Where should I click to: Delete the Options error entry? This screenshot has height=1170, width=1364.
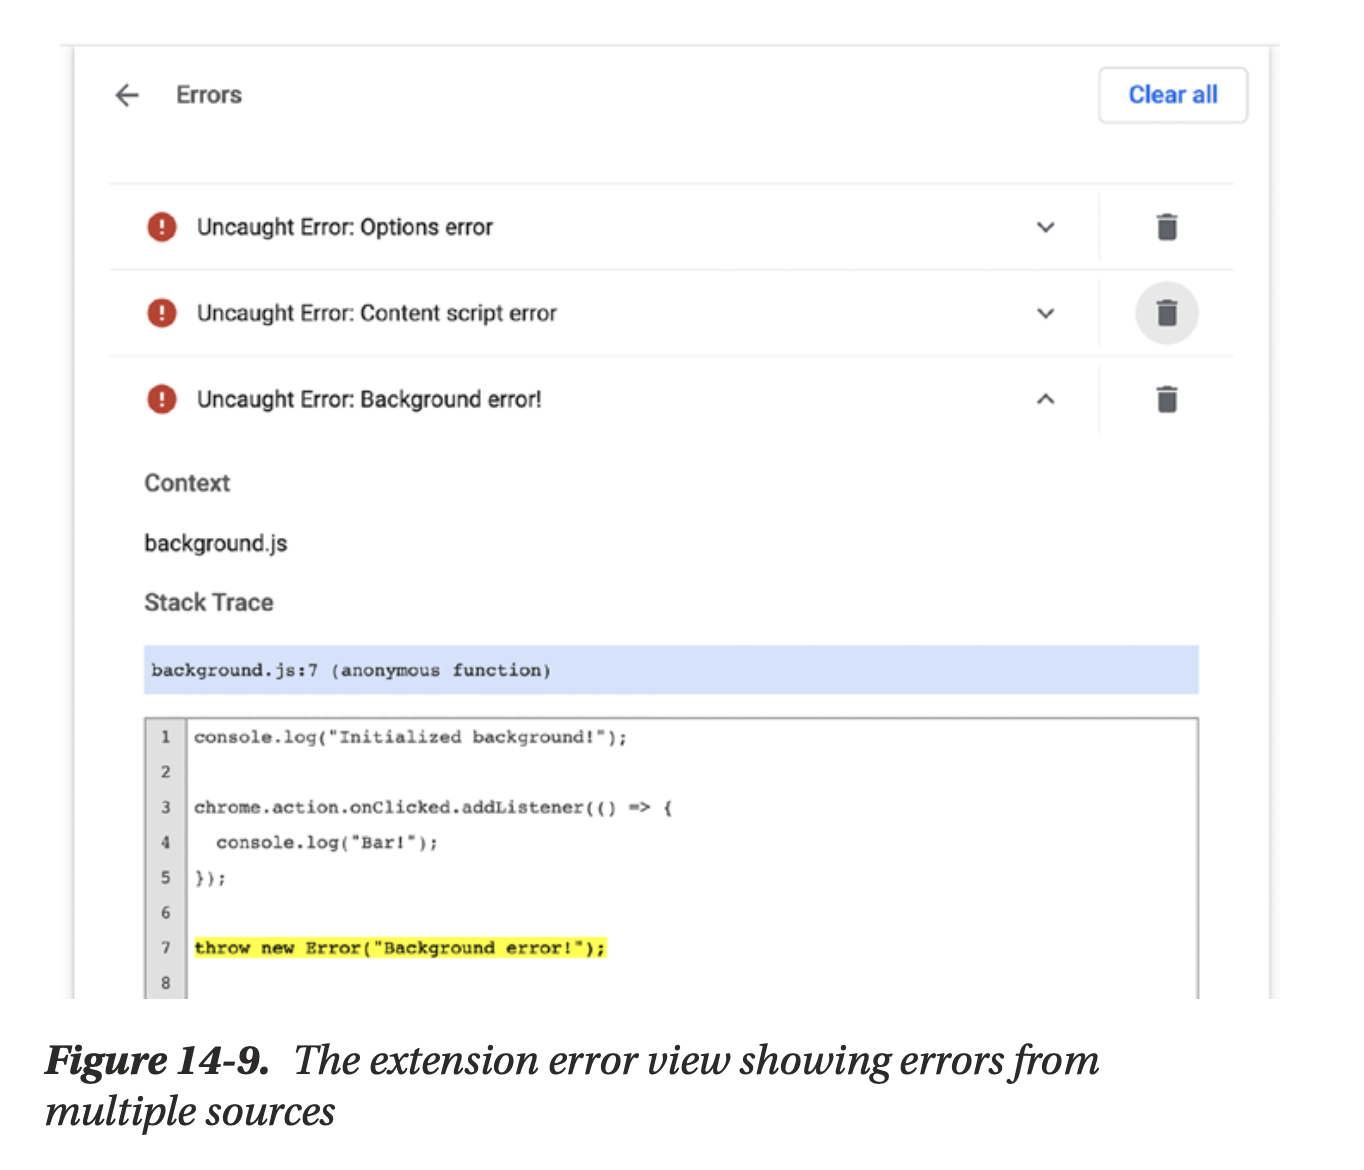click(1166, 227)
